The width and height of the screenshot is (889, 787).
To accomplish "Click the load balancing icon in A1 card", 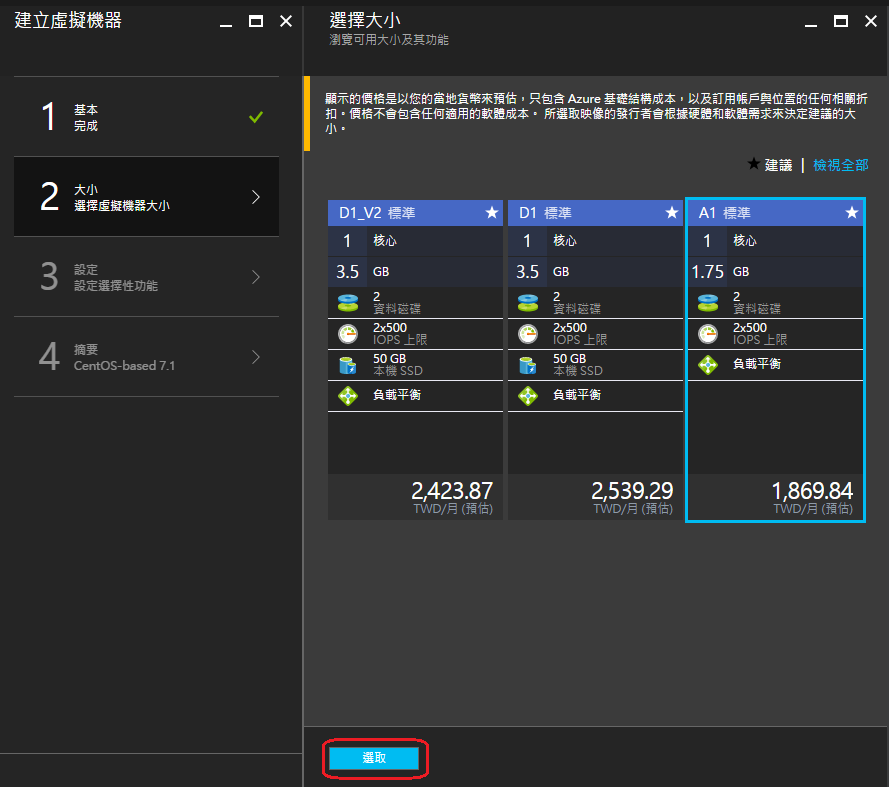I will pyautogui.click(x=708, y=365).
